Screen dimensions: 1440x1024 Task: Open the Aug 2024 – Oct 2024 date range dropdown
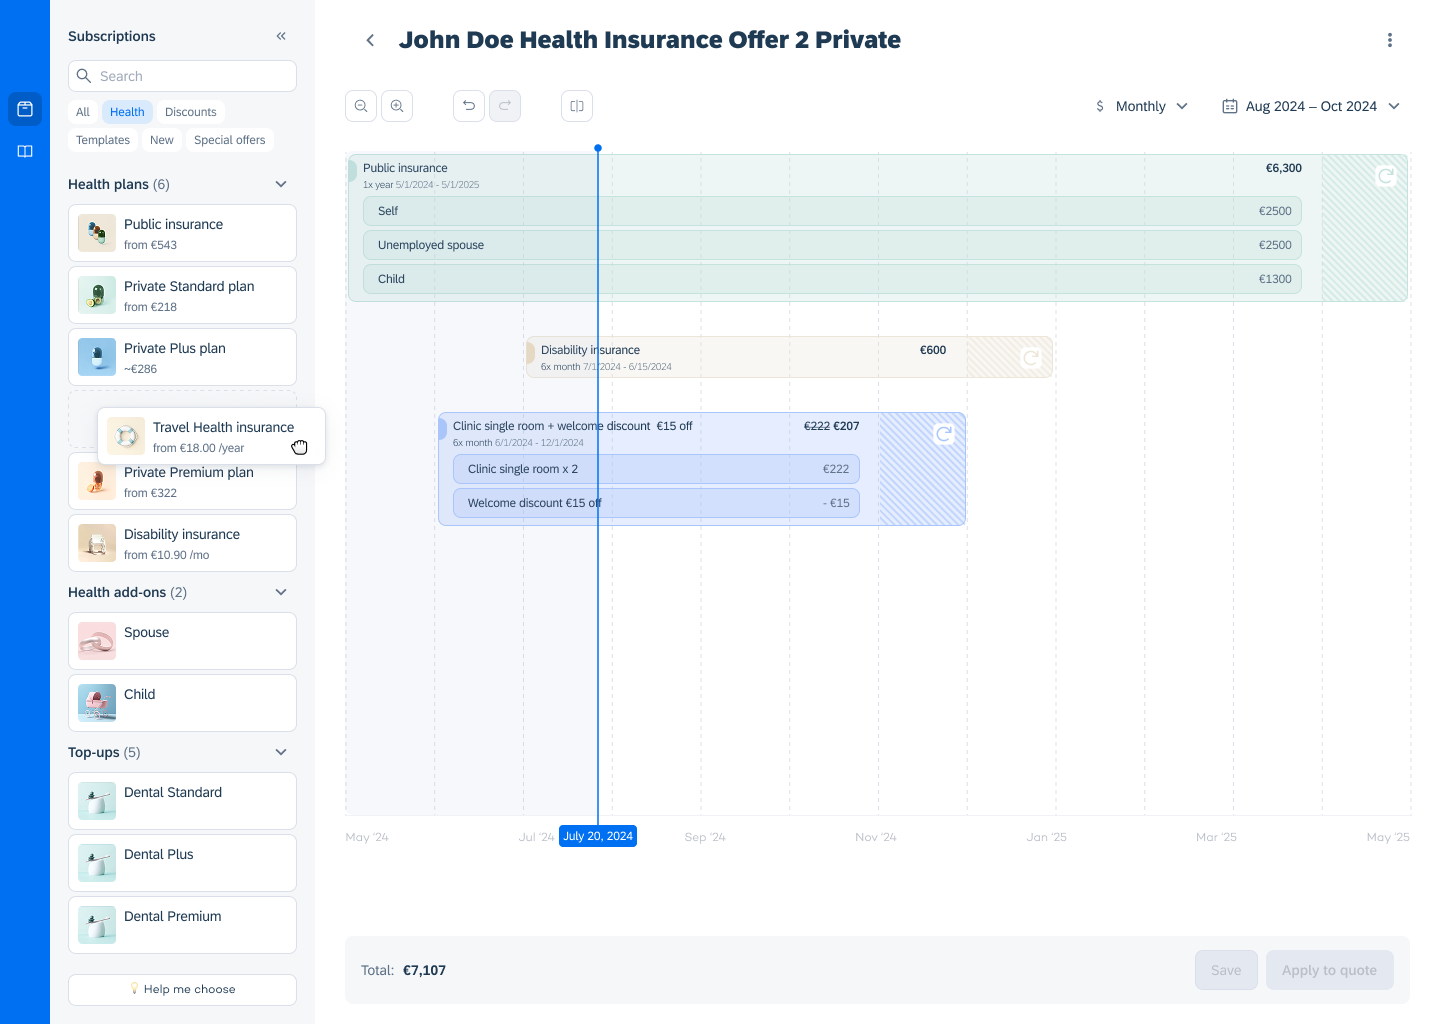click(1310, 106)
